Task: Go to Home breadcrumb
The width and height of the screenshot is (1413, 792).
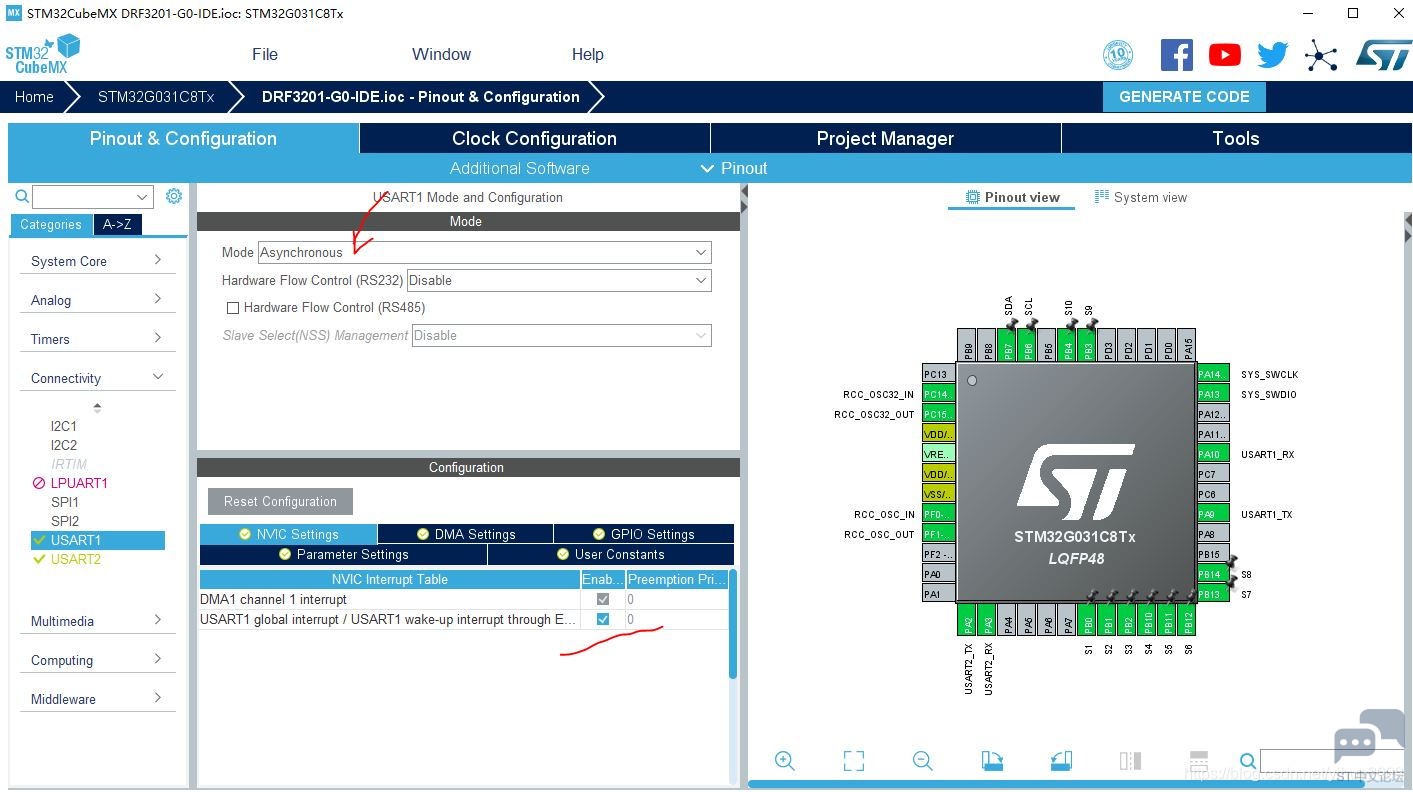Action: coord(34,97)
